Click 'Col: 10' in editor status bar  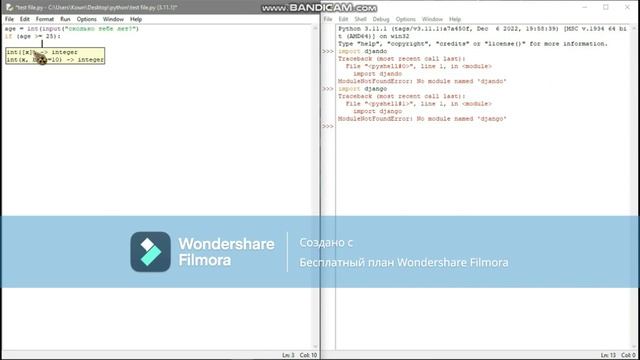pyautogui.click(x=308, y=355)
